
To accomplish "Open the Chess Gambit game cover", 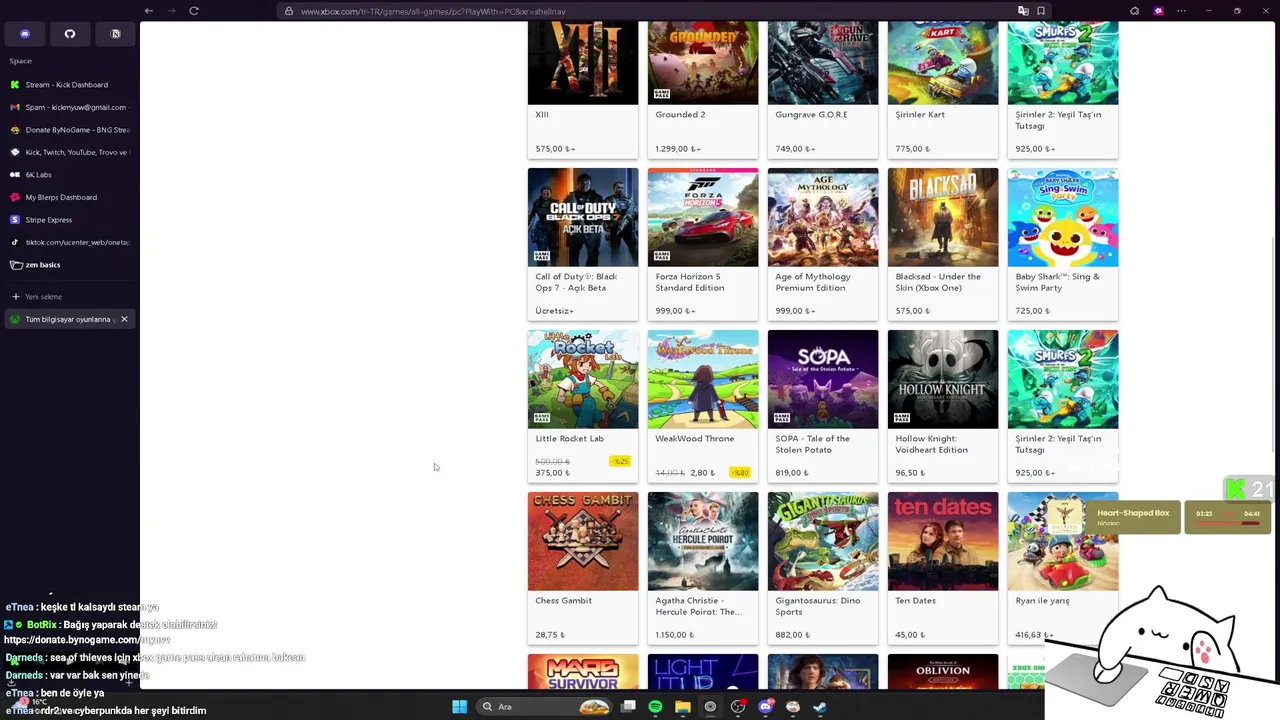I will point(583,541).
